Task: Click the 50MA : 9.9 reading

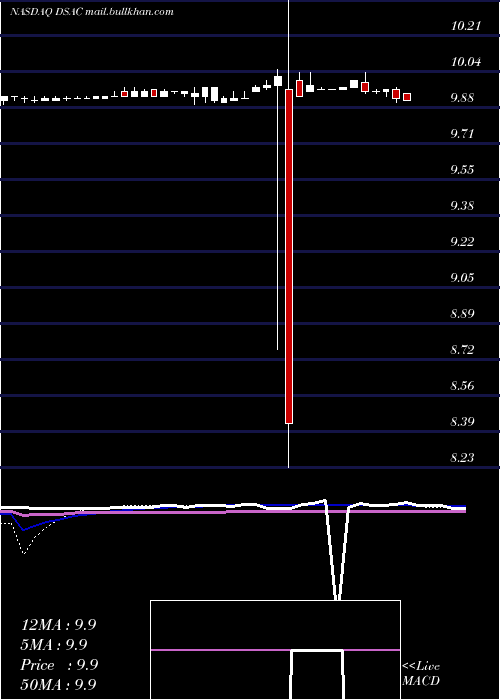Action: tap(58, 684)
